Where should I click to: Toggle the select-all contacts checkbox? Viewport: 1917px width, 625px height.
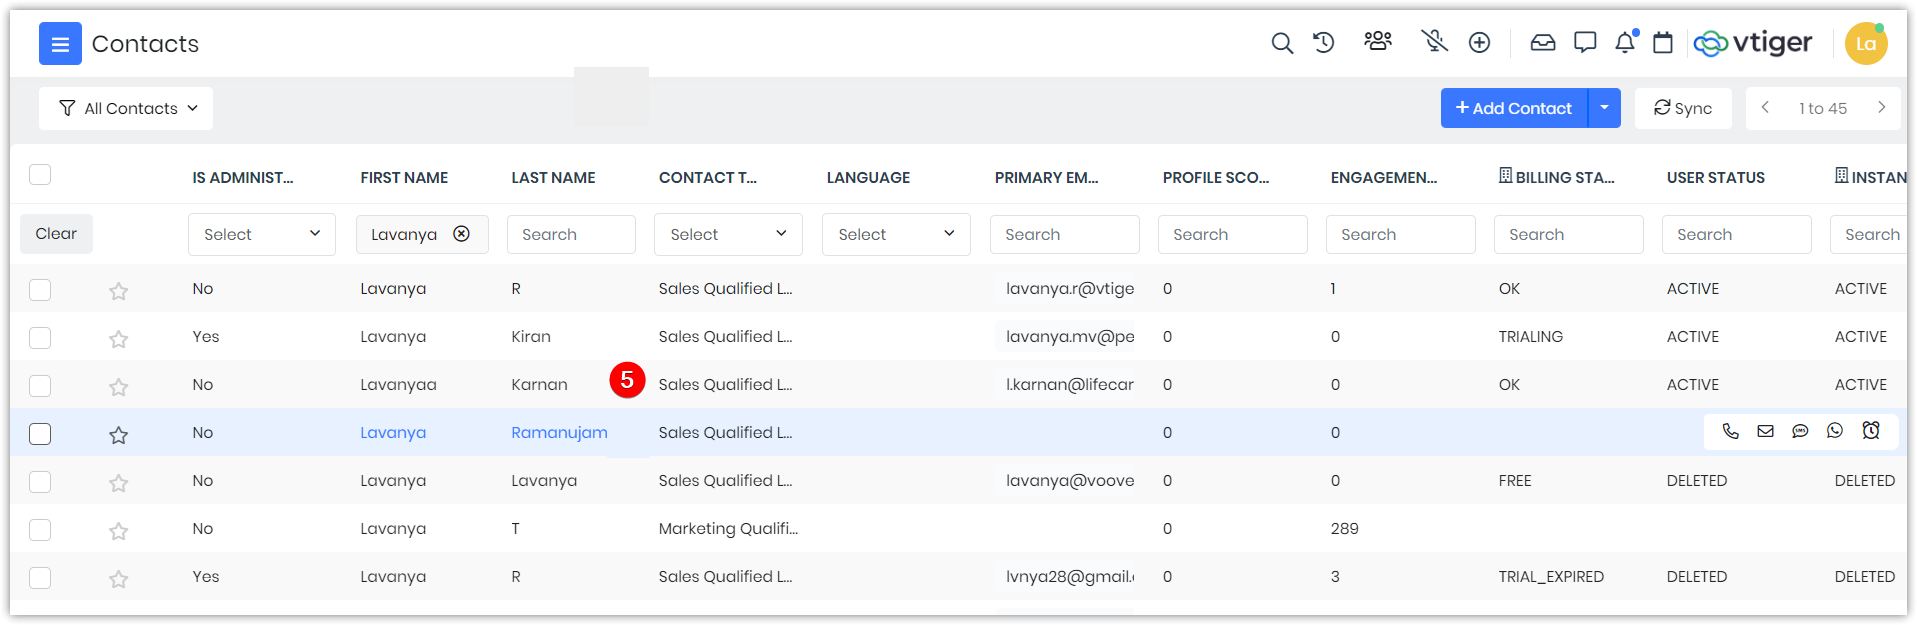point(40,175)
